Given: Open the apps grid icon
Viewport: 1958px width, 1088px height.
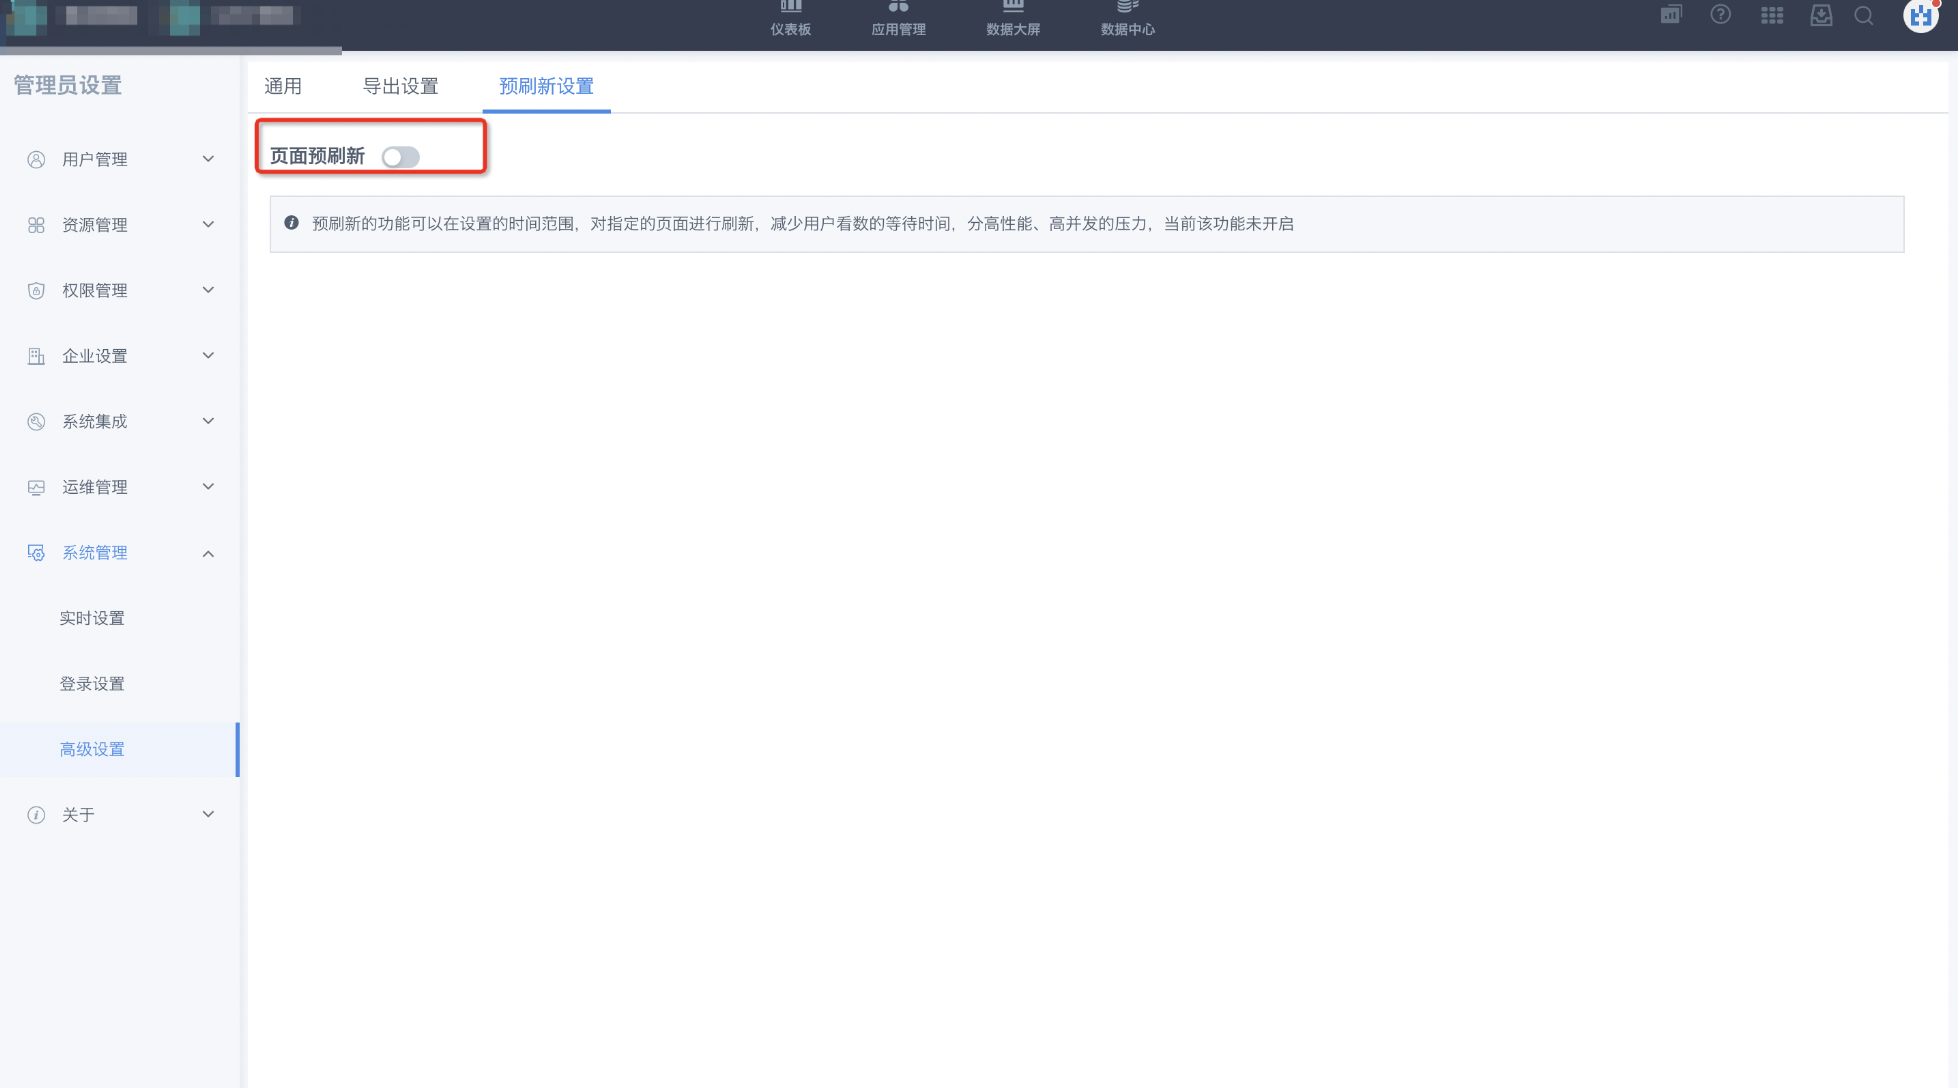Looking at the screenshot, I should [1772, 15].
